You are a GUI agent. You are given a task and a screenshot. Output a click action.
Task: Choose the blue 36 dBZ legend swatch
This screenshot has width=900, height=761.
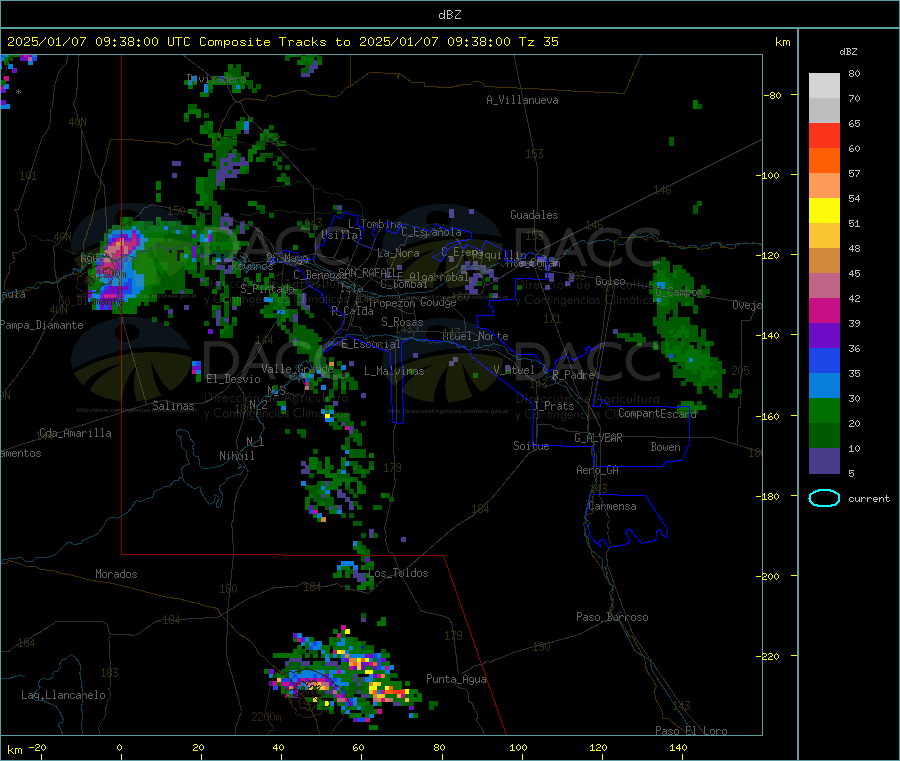(x=824, y=360)
